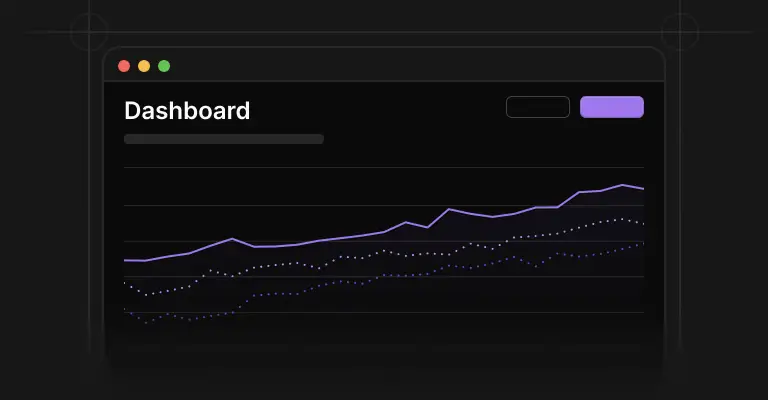Select the Dashboard heading text
768x400 pixels.
187,111
